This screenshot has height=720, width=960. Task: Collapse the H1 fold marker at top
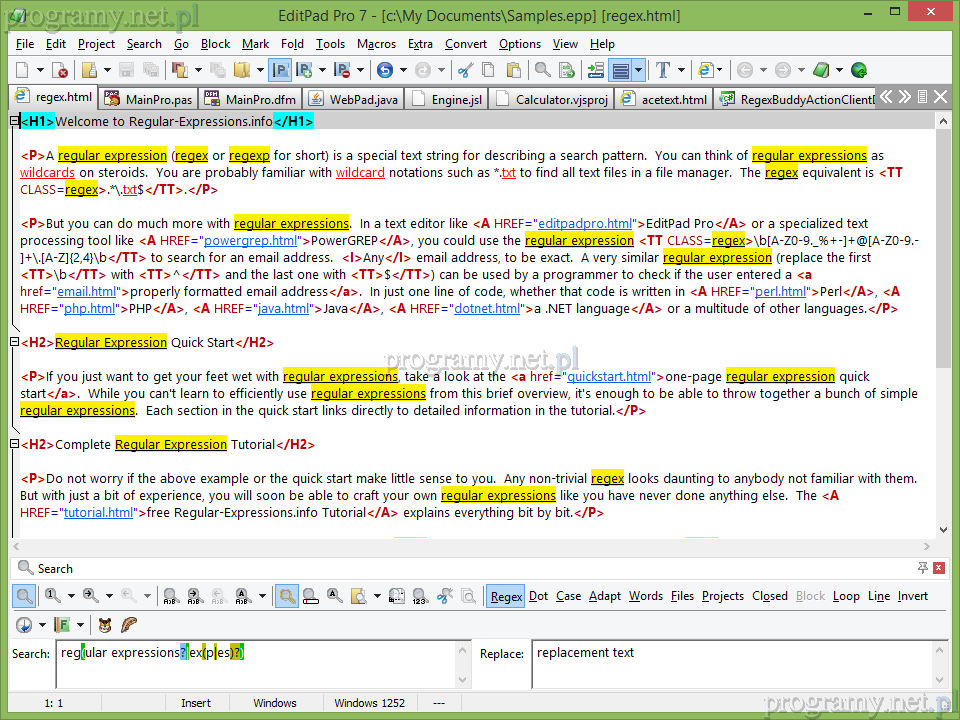[x=14, y=121]
